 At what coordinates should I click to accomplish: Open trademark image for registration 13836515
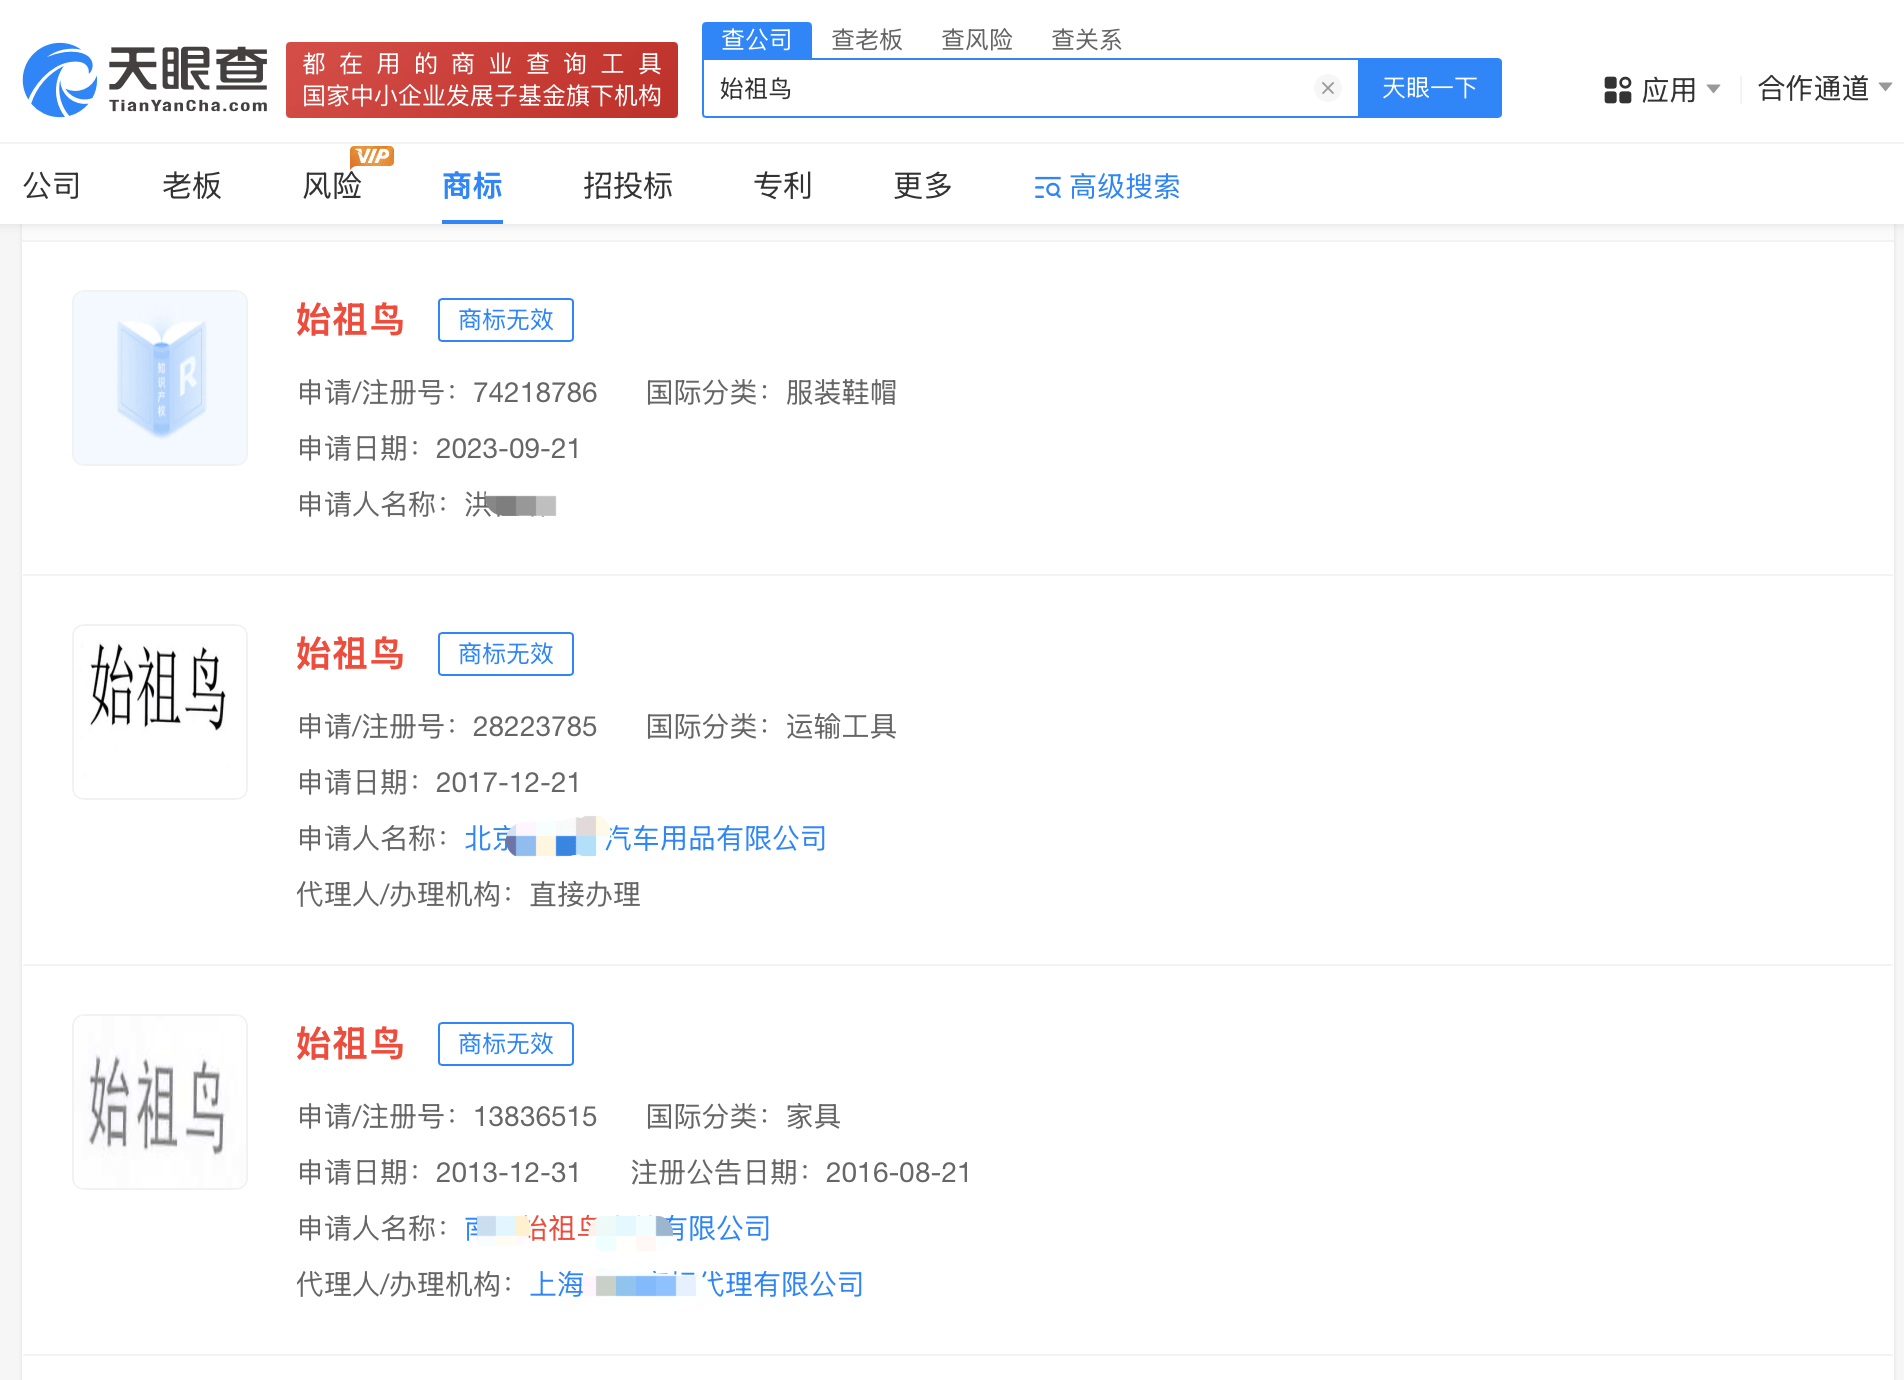(160, 1102)
